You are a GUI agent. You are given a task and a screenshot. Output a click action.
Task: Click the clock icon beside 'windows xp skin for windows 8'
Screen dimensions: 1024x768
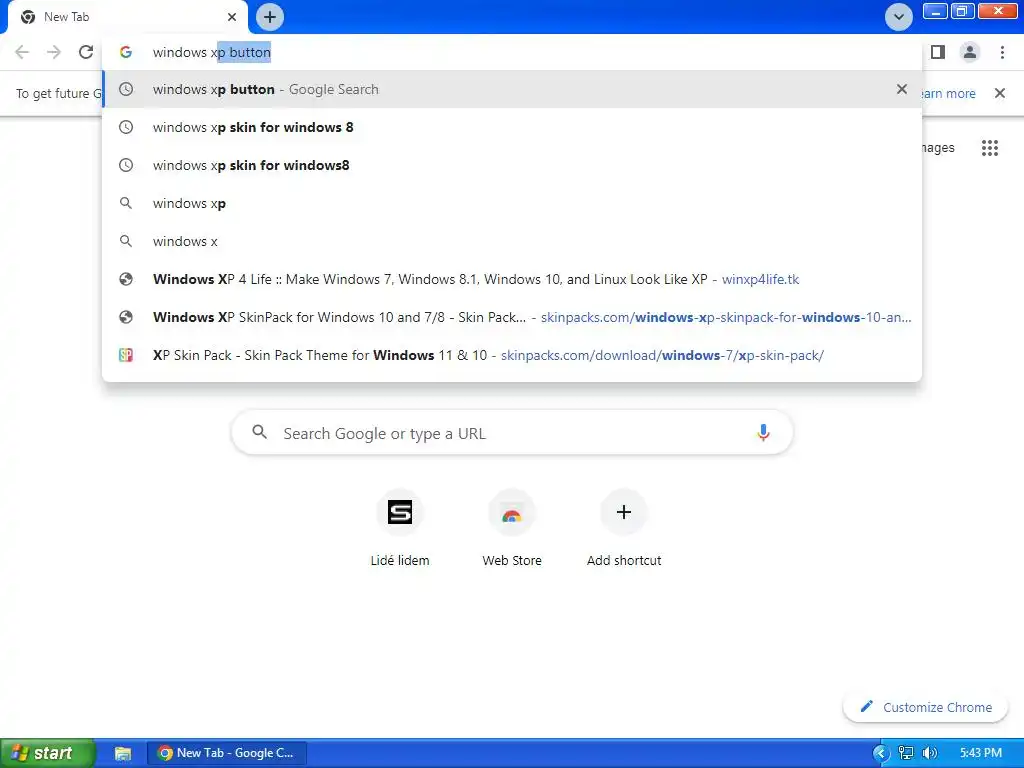point(126,127)
